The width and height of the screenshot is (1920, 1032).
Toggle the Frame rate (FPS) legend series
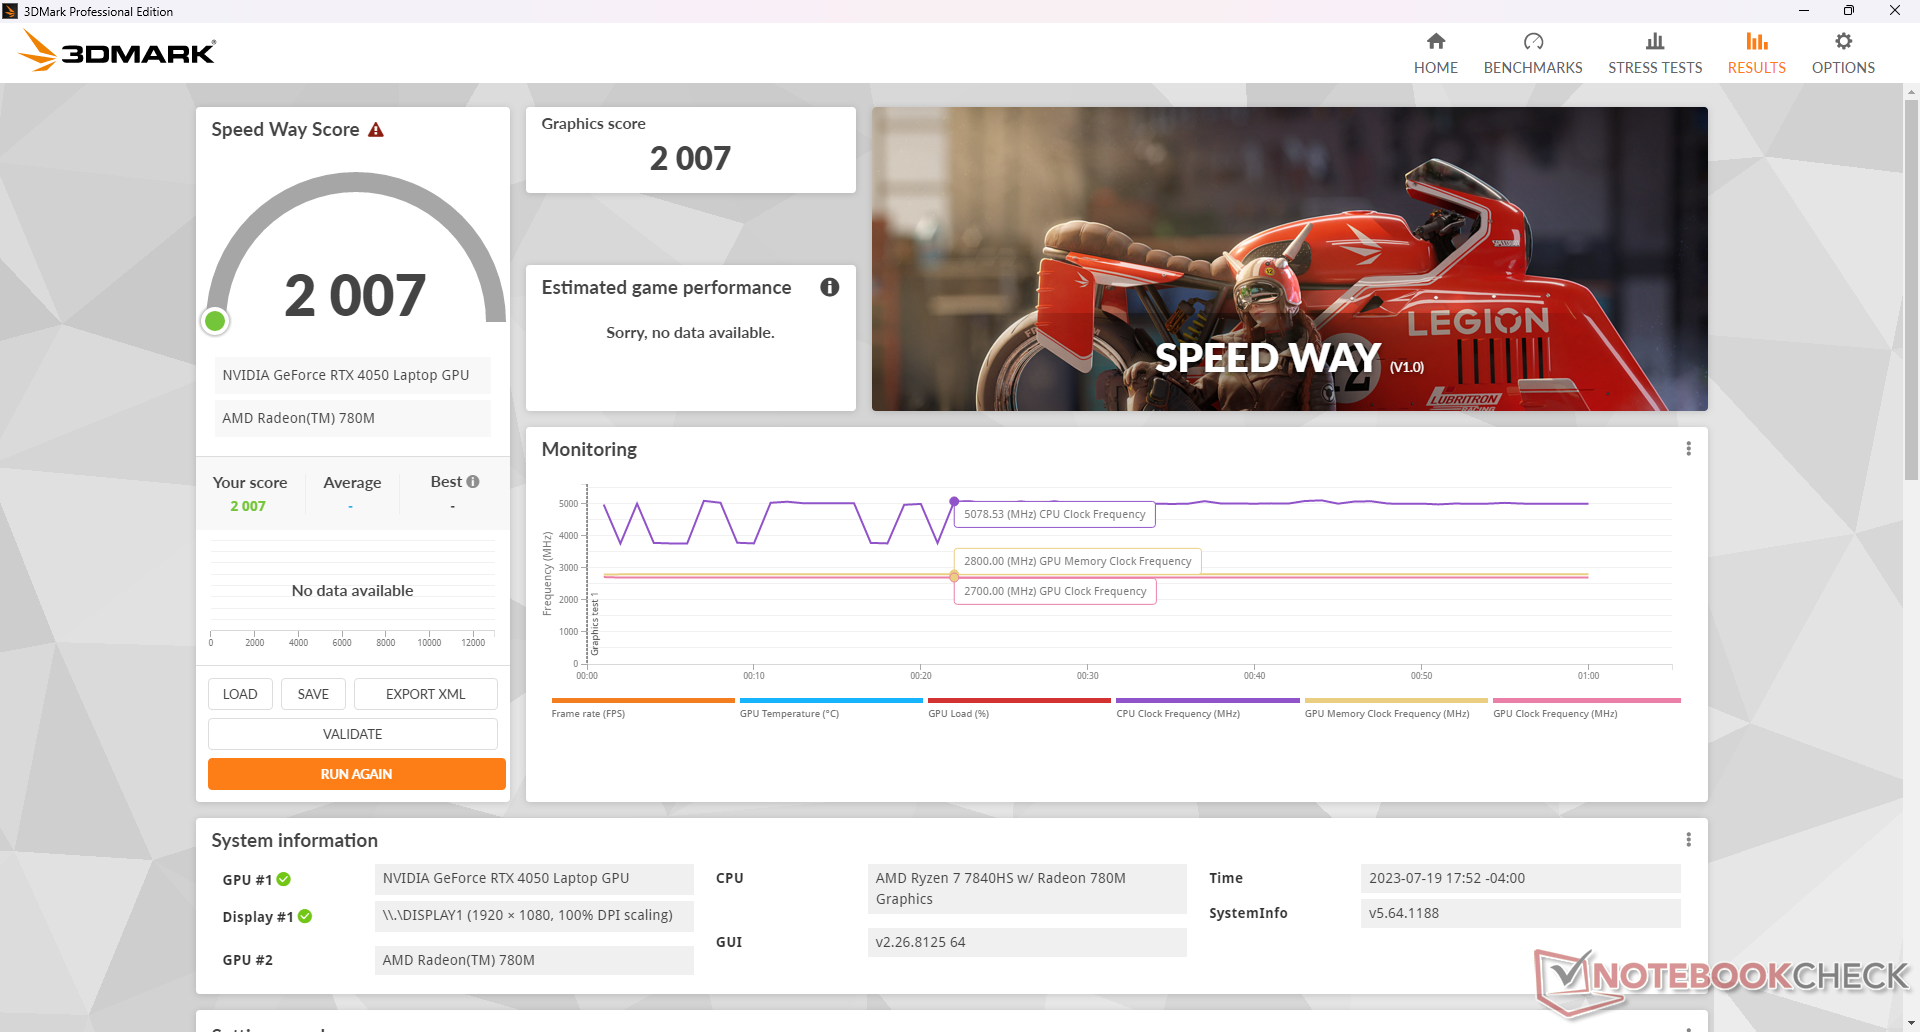coord(588,713)
